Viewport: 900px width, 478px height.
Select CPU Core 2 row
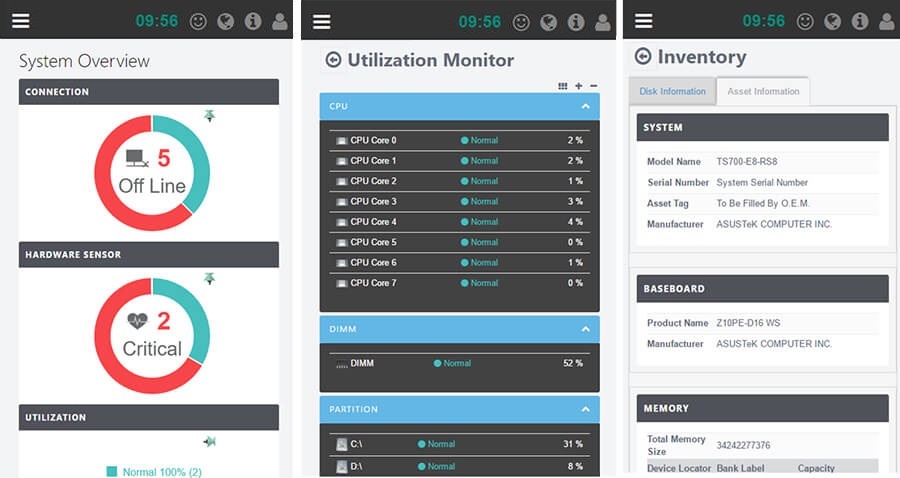460,181
